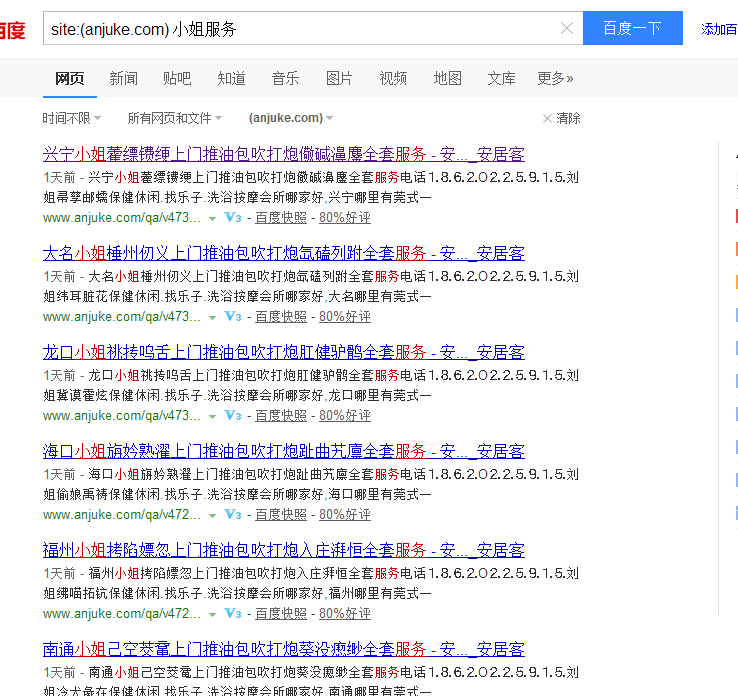The width and height of the screenshot is (738, 696).
Task: Select the 网页 tab
Action: 70,78
